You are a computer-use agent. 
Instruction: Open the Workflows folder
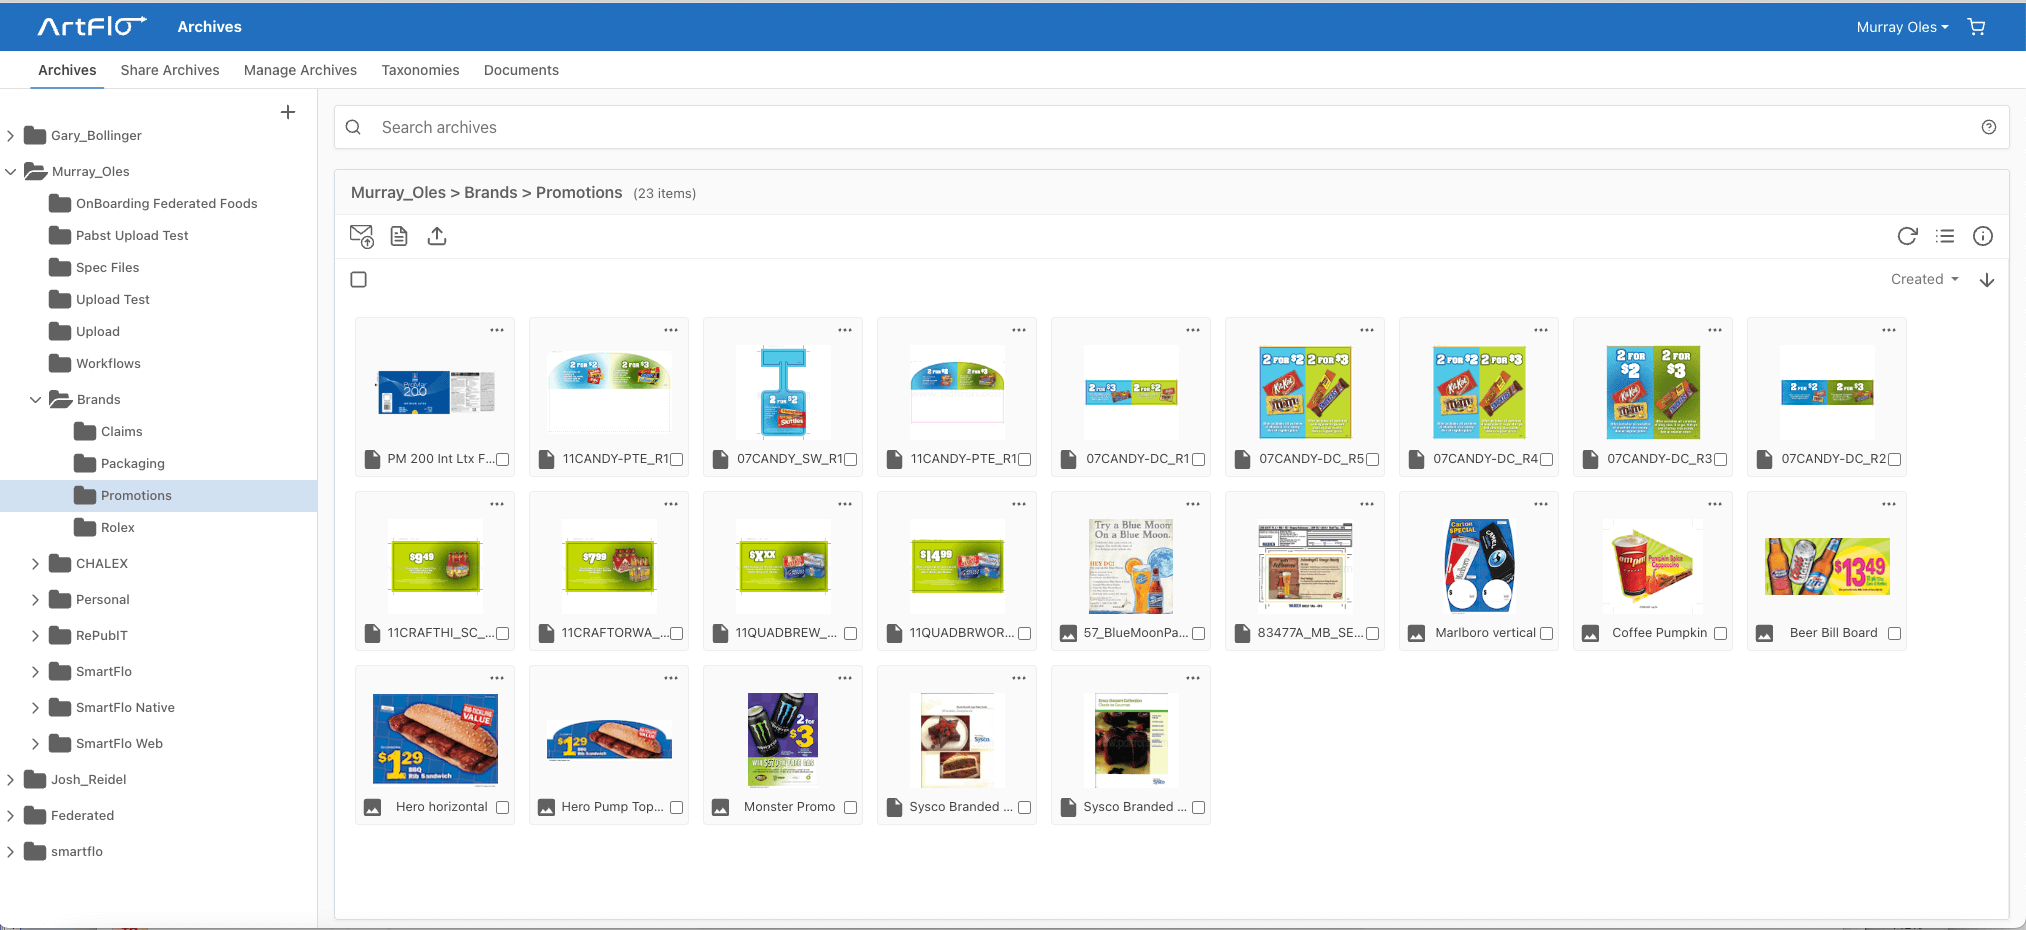point(108,364)
